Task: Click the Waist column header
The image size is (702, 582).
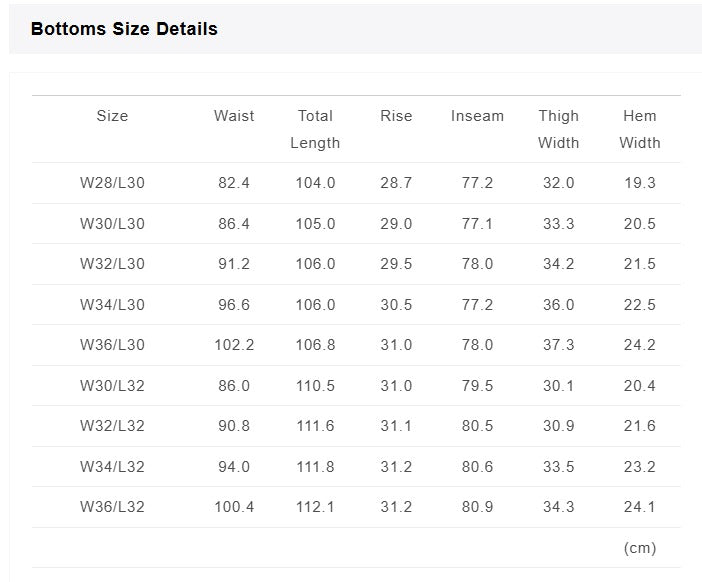Action: (x=234, y=116)
